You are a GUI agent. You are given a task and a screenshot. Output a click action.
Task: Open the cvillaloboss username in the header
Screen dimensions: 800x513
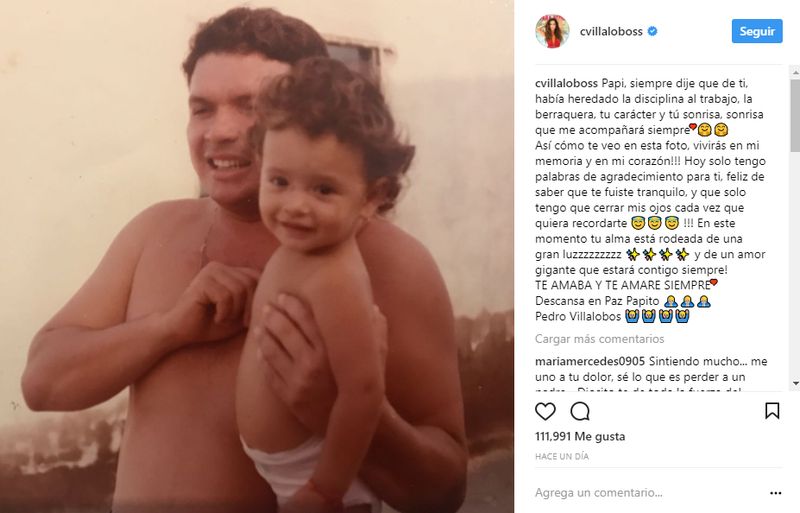(x=611, y=32)
